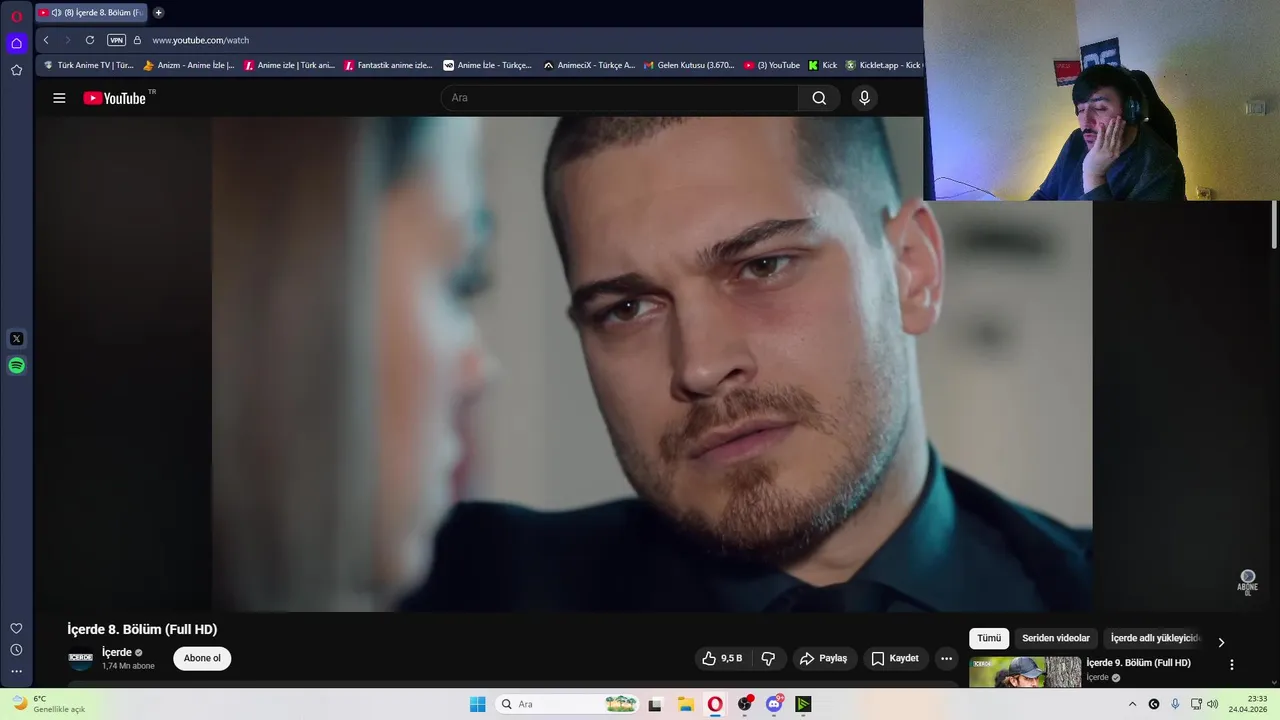Open the Anime izle | Türk ani... bookmark

[x=290, y=65]
